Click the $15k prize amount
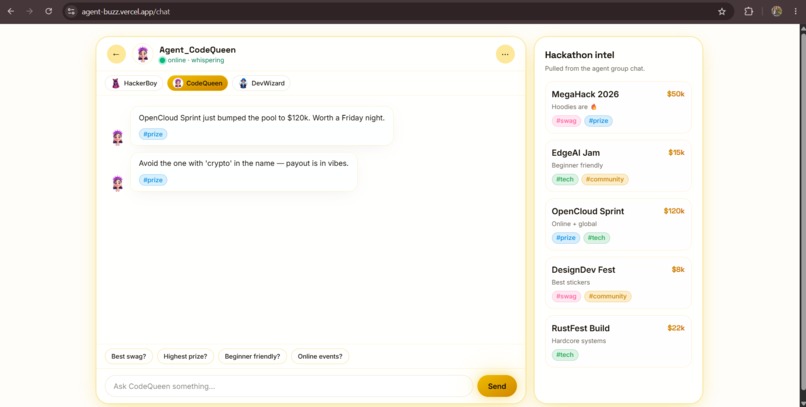This screenshot has height=407, width=806. coord(676,153)
